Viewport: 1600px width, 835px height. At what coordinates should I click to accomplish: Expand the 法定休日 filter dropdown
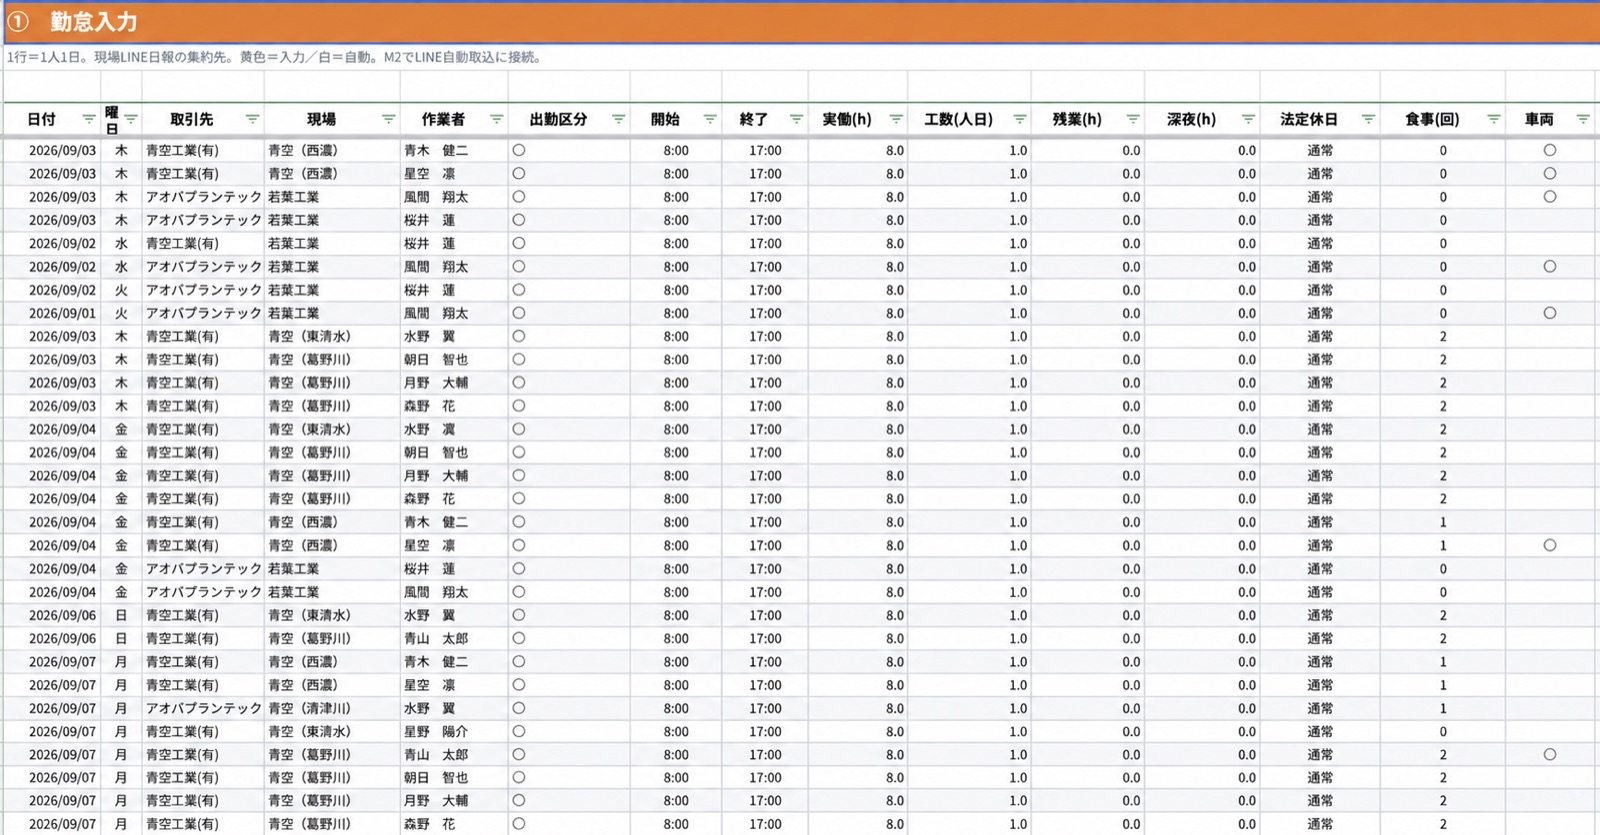pyautogui.click(x=1368, y=119)
